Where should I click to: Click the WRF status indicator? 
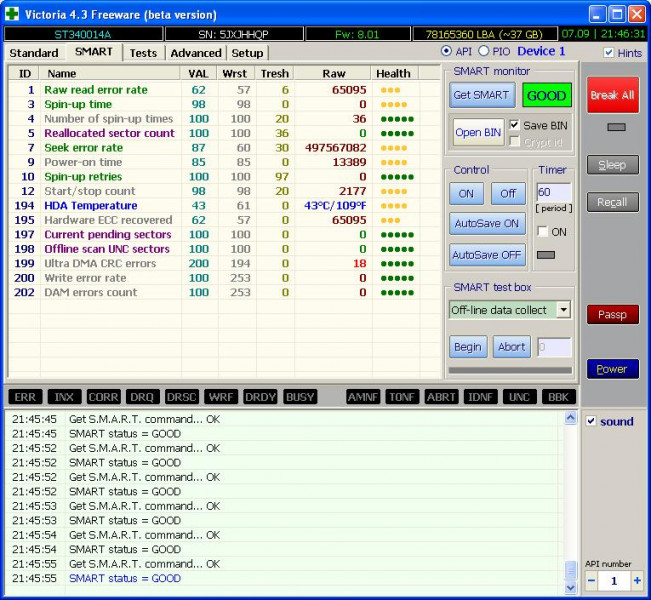coord(221,397)
